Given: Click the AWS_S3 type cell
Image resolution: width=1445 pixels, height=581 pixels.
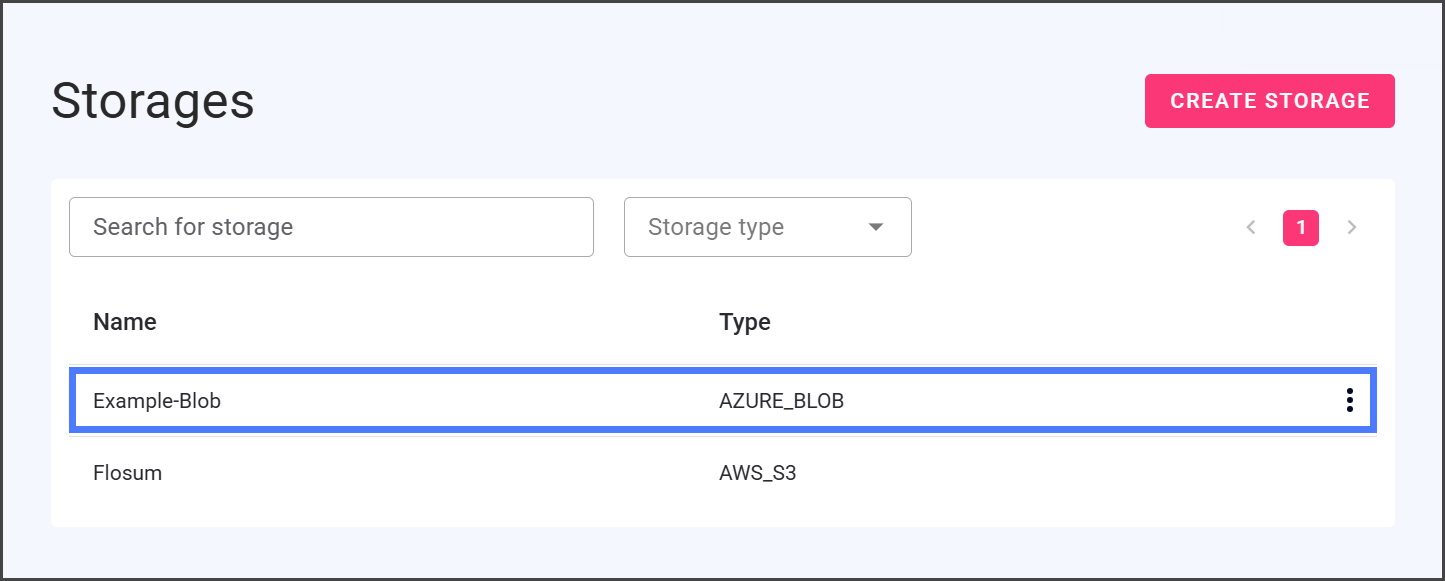Looking at the screenshot, I should pos(757,473).
